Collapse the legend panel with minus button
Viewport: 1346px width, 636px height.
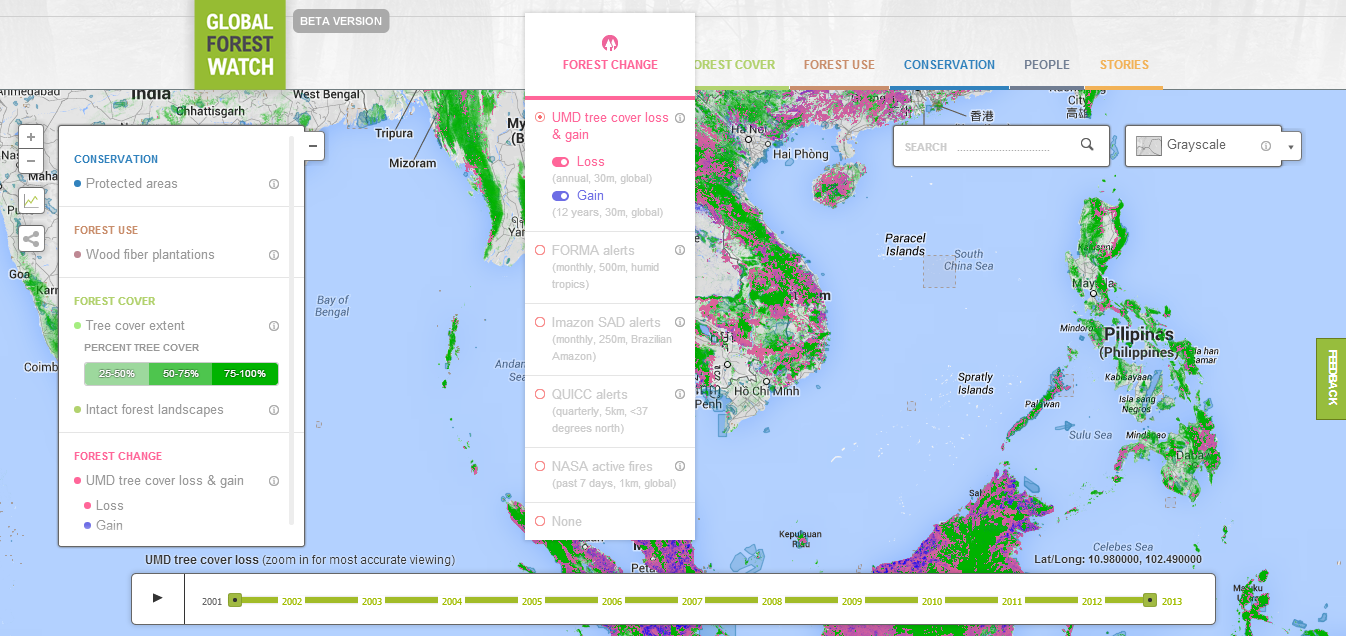pyautogui.click(x=313, y=146)
